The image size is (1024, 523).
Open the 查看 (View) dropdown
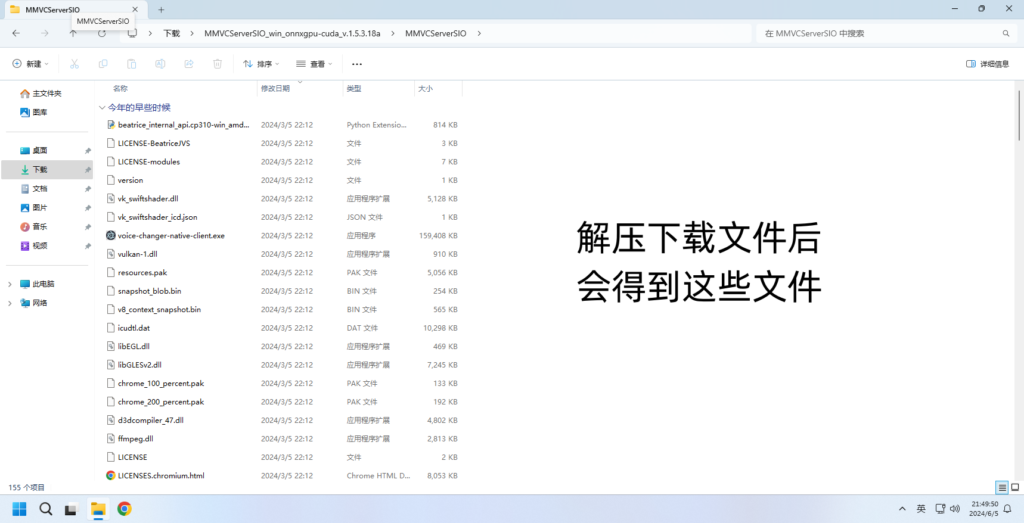tap(314, 64)
